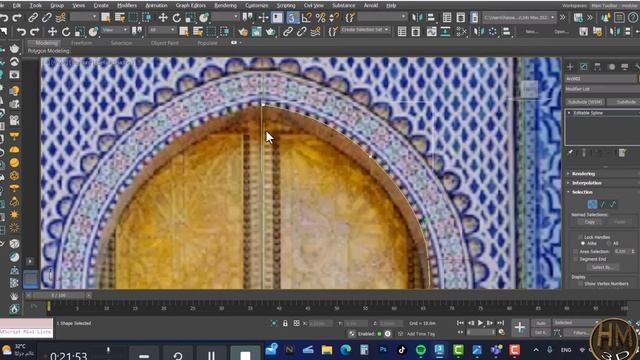640x360 pixels.
Task: Select Vertex sub-object level
Action: 592,204
